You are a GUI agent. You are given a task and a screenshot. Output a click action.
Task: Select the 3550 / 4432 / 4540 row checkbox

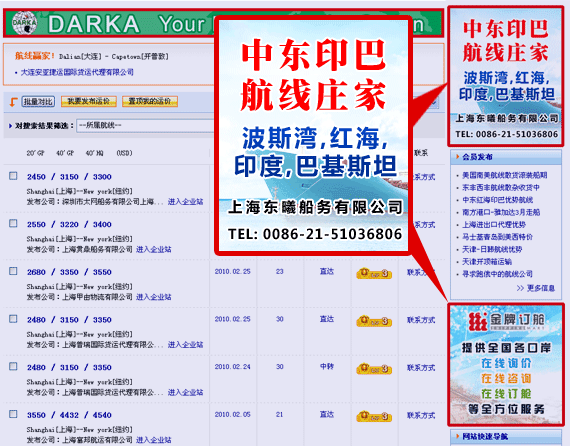13,414
